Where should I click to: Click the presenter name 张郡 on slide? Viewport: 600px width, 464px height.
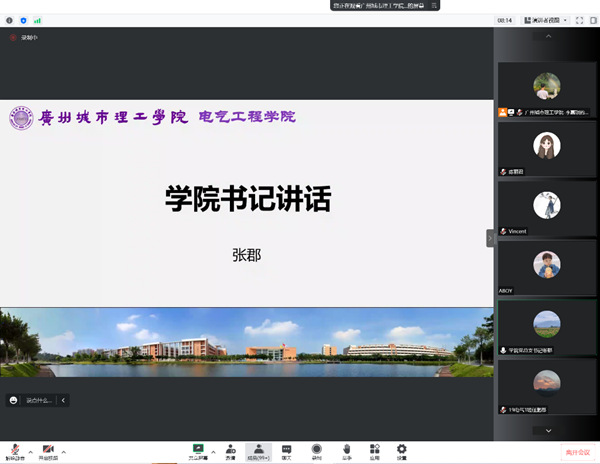pos(247,255)
